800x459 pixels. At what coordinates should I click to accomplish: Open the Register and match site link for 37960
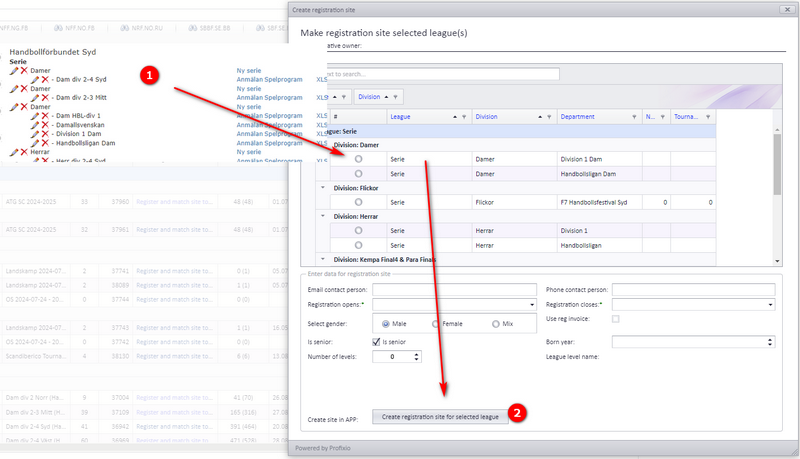(174, 202)
